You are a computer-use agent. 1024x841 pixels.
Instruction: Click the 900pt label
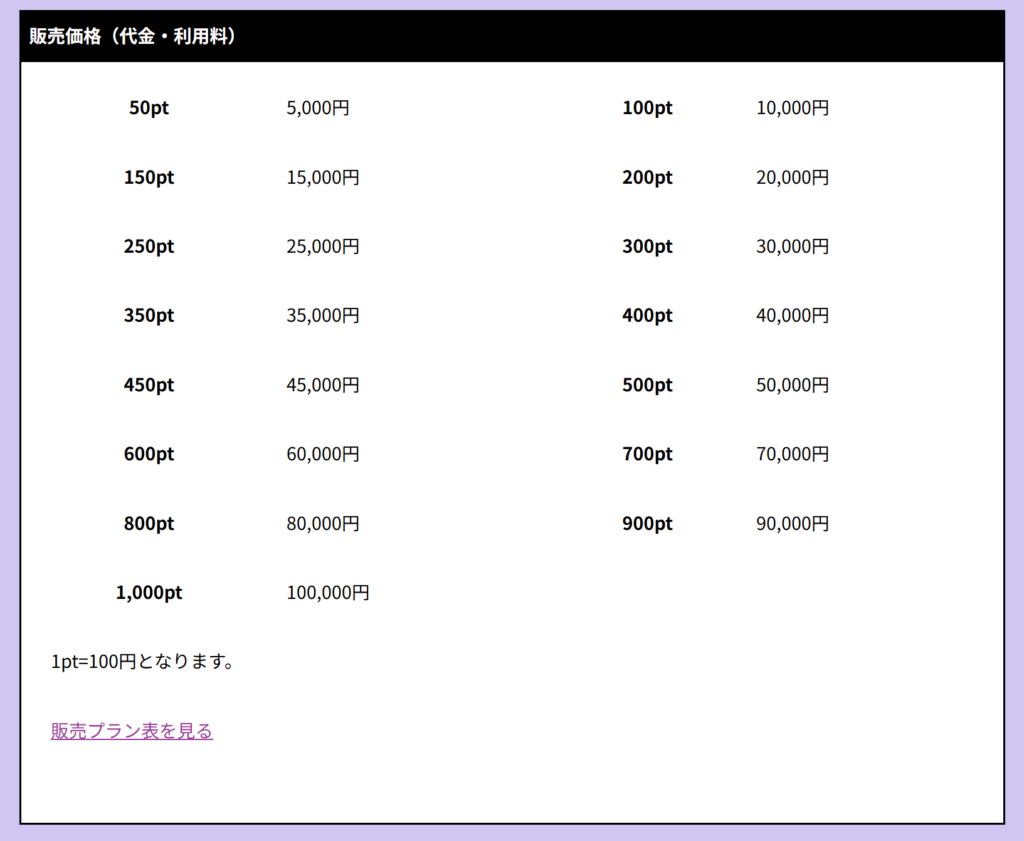(x=647, y=524)
